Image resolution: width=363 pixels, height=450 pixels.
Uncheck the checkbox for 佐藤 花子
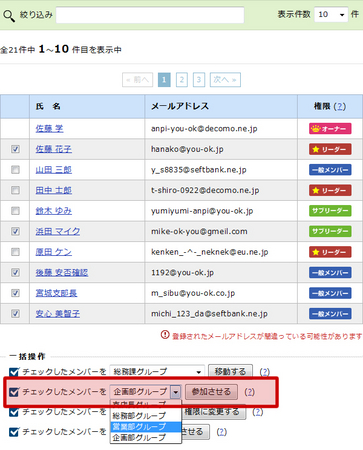[x=15, y=149]
